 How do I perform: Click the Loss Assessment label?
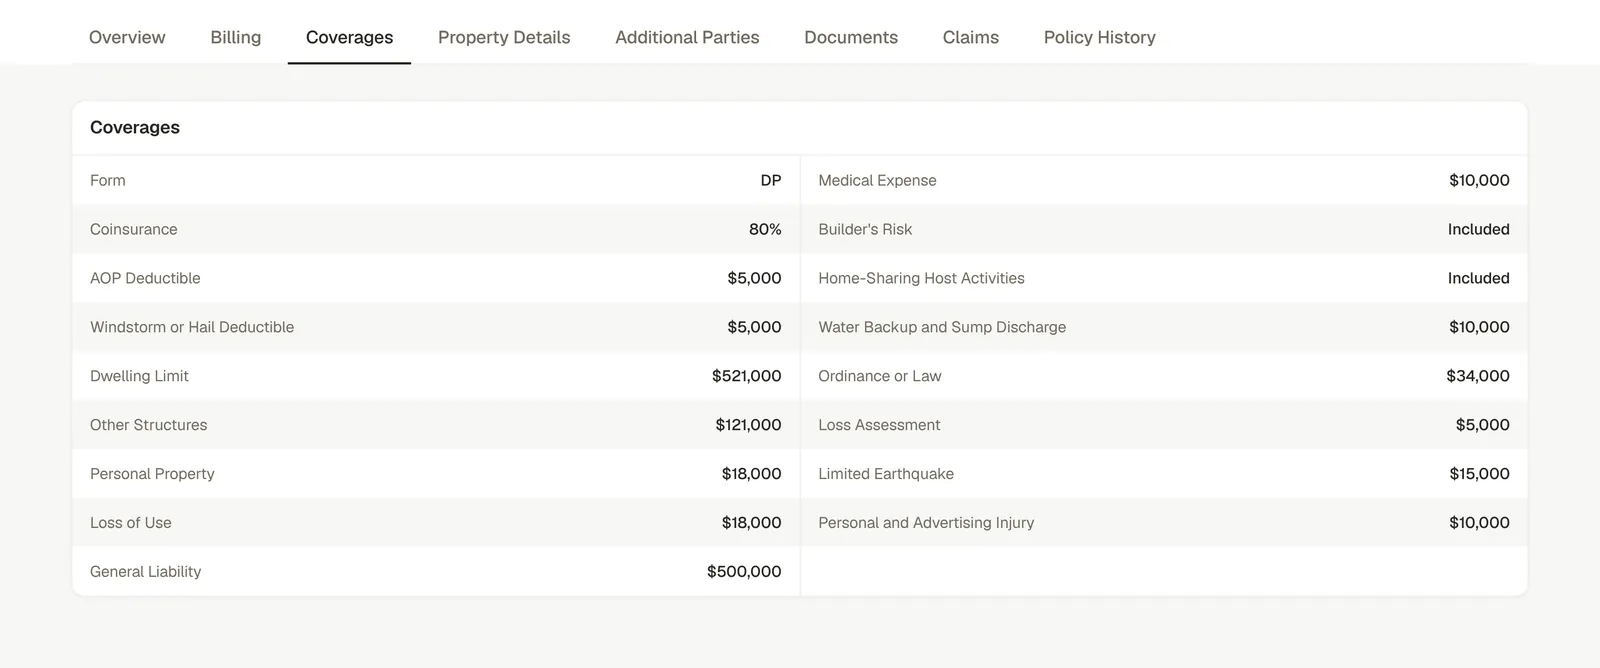coord(879,425)
